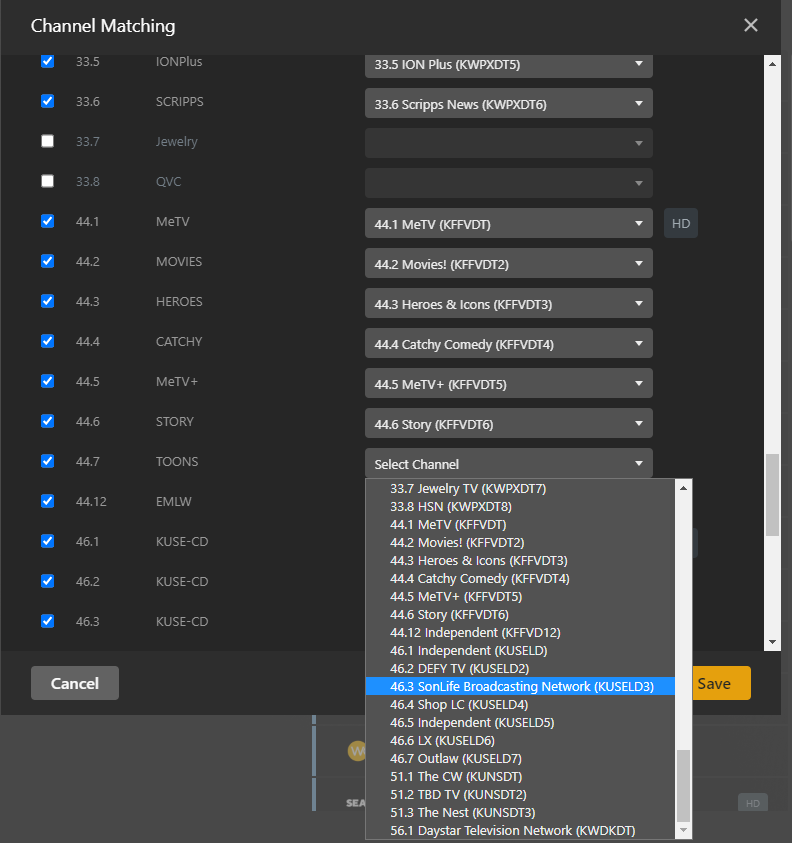The height and width of the screenshot is (843, 792).
Task: Toggle the 44.6 STORY channel checkbox
Action: point(47,421)
